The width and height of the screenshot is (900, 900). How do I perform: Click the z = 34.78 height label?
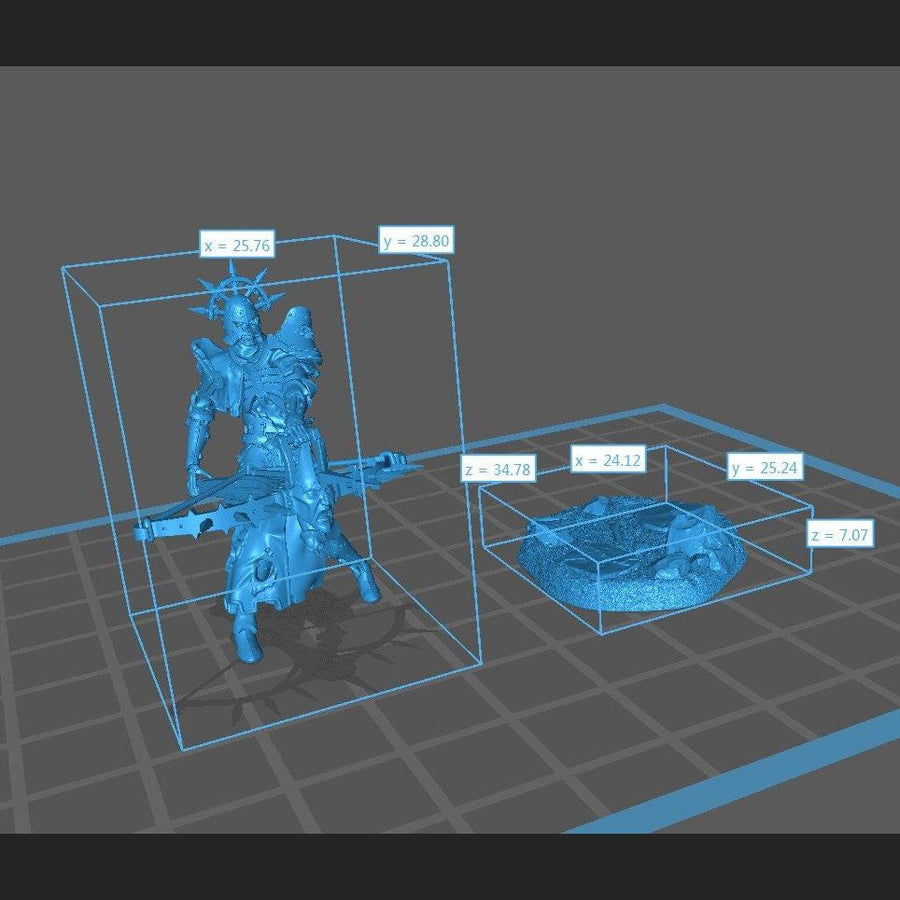click(x=499, y=469)
